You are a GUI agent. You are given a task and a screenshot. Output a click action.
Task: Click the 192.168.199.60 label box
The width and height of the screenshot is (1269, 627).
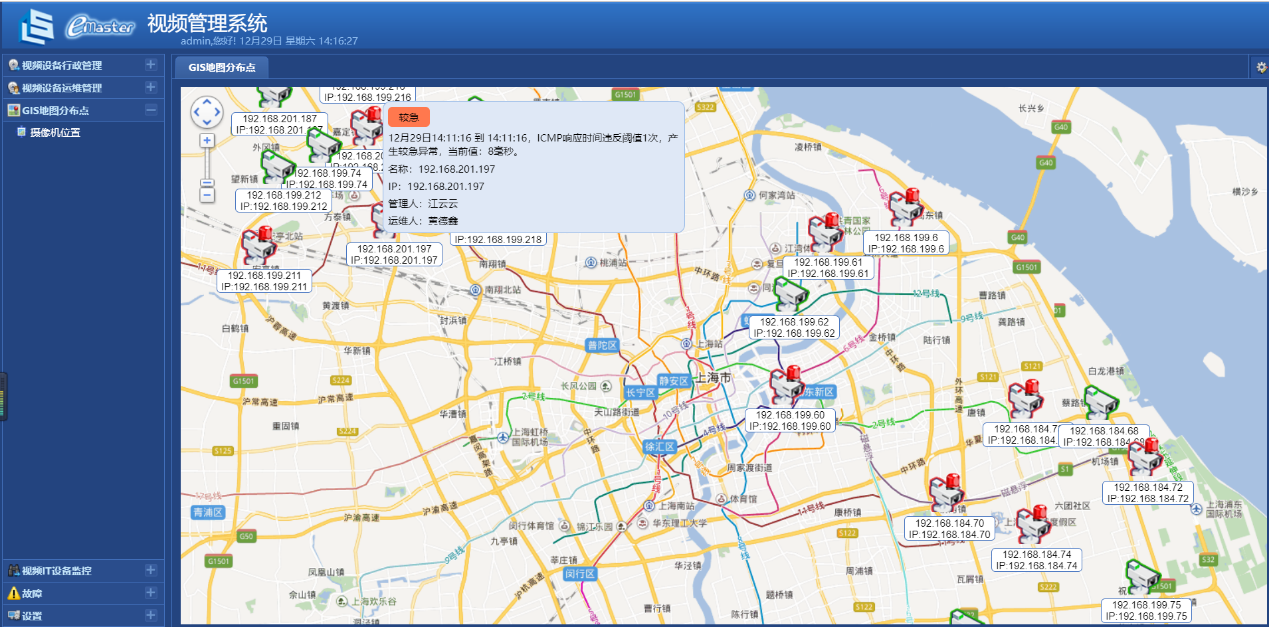coord(790,420)
